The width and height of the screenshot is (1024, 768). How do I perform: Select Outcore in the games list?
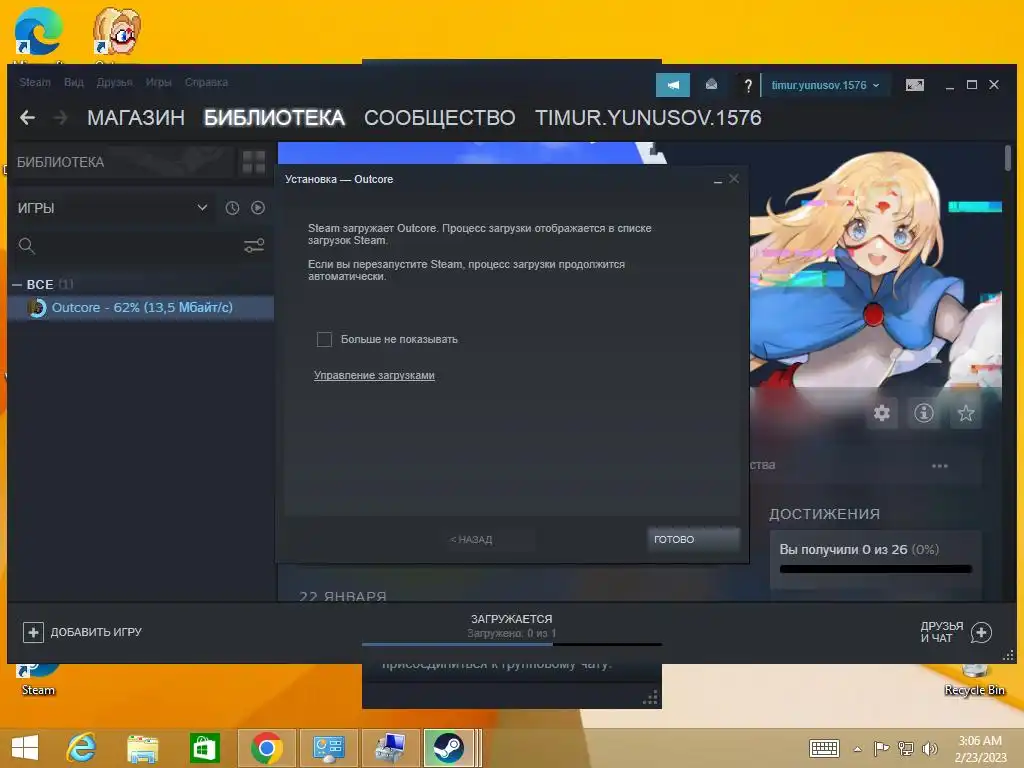click(x=142, y=308)
